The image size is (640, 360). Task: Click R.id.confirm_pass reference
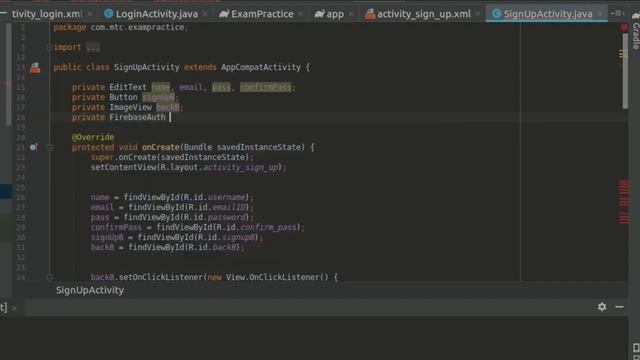tap(256, 227)
